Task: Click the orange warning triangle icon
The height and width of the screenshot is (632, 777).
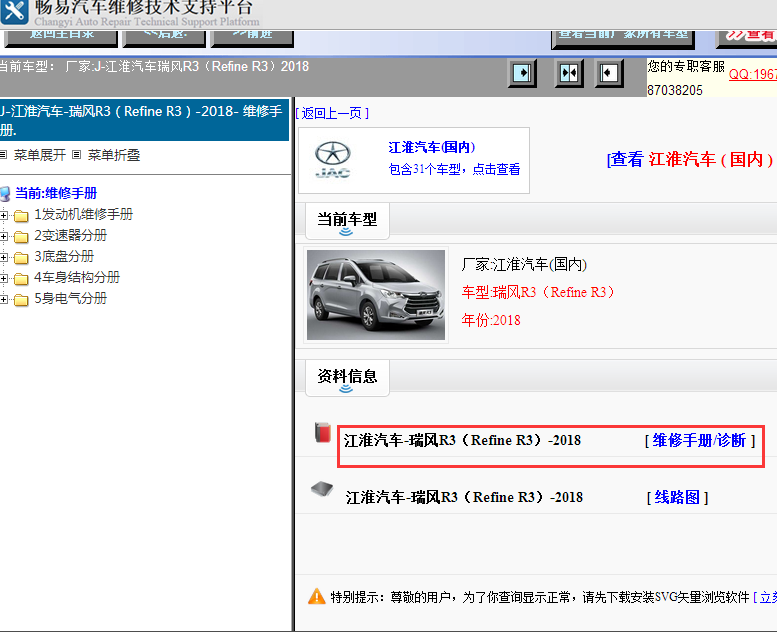Action: pos(317,596)
